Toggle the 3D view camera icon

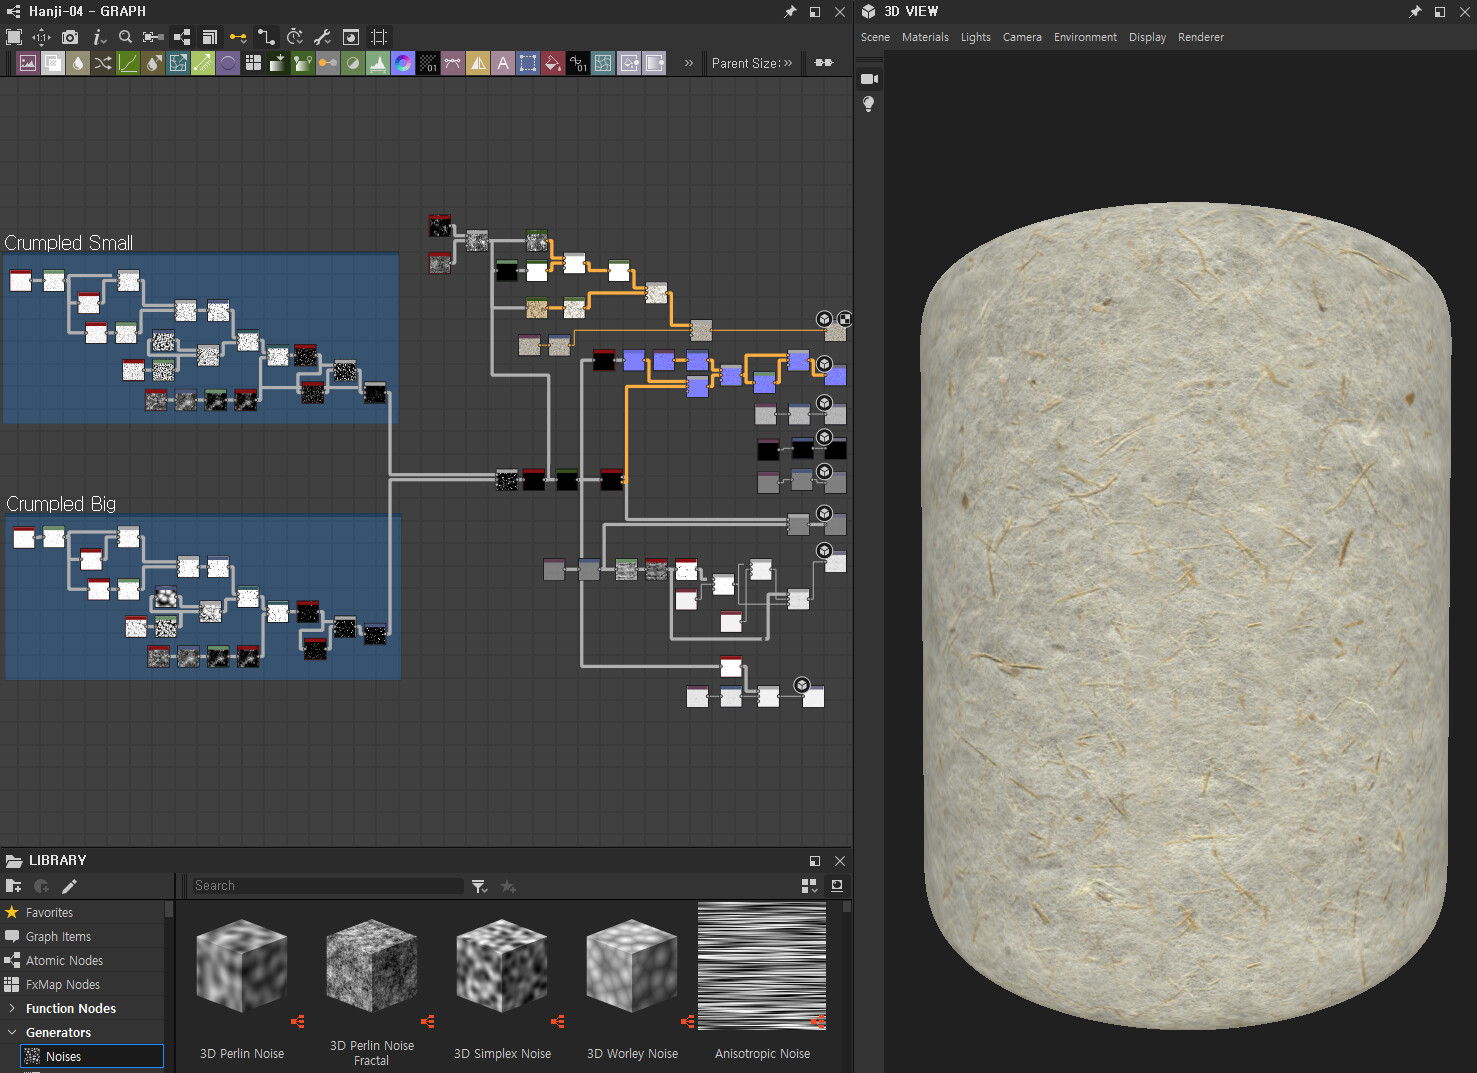point(869,79)
